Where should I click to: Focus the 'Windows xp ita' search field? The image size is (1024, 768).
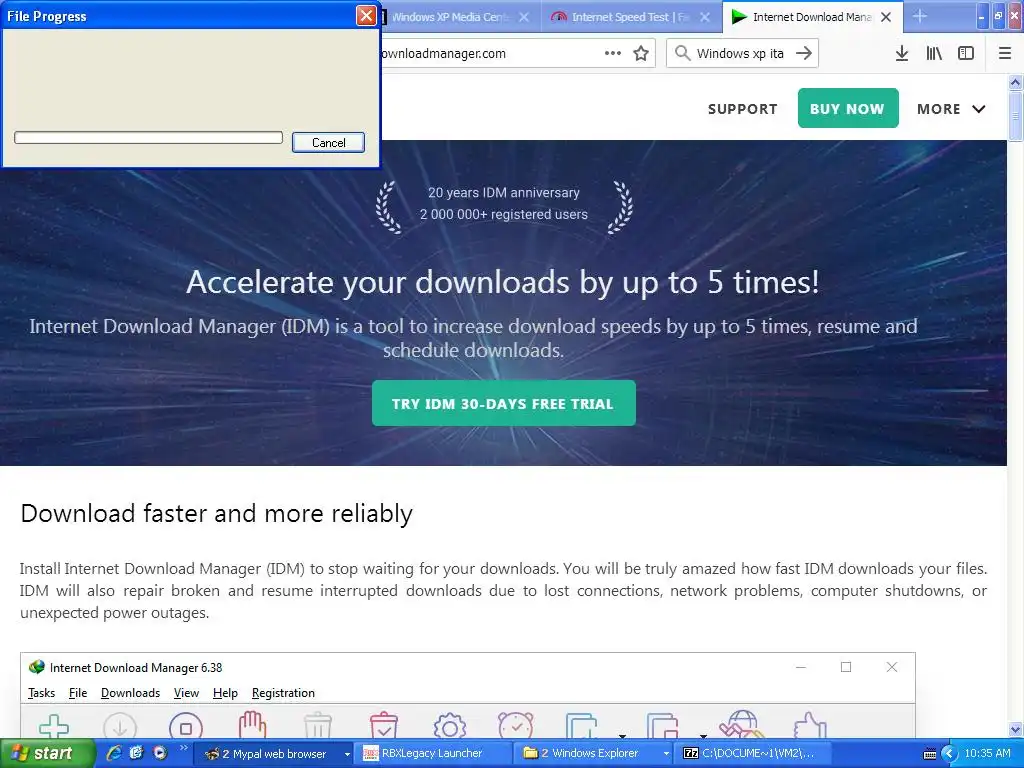[x=740, y=53]
